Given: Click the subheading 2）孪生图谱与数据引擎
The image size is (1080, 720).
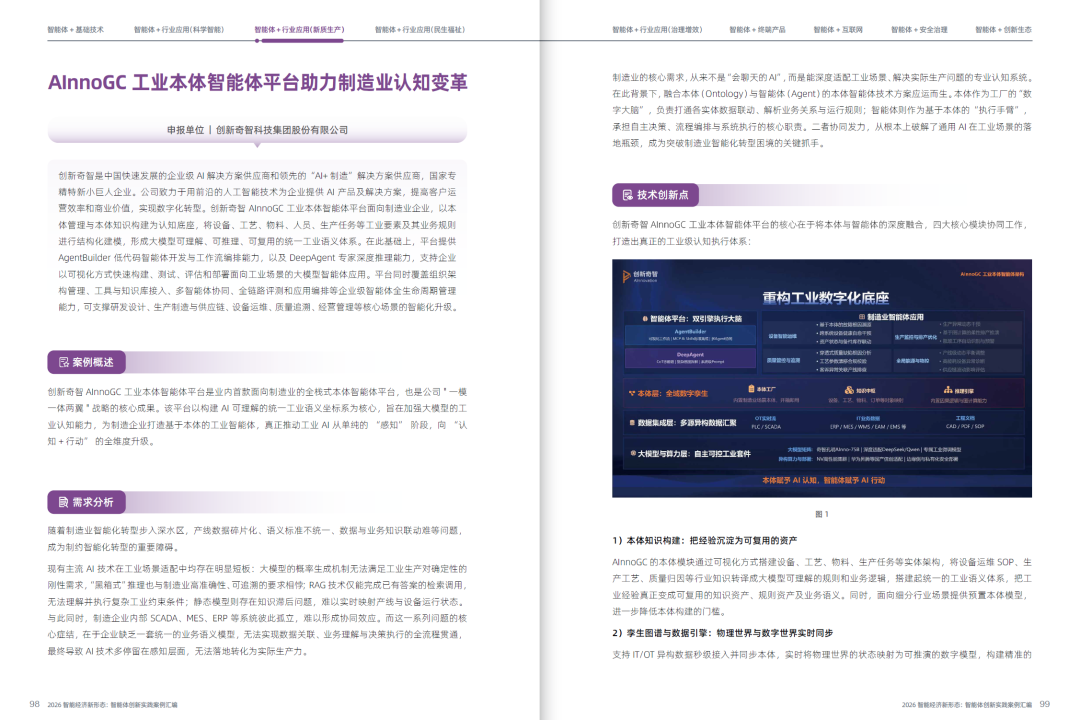Looking at the screenshot, I should (723, 632).
